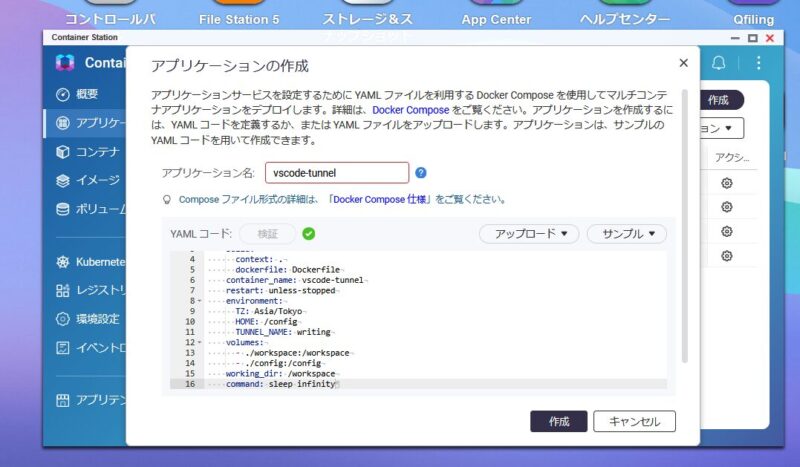Collapse the environment block at line 8

click(199, 301)
